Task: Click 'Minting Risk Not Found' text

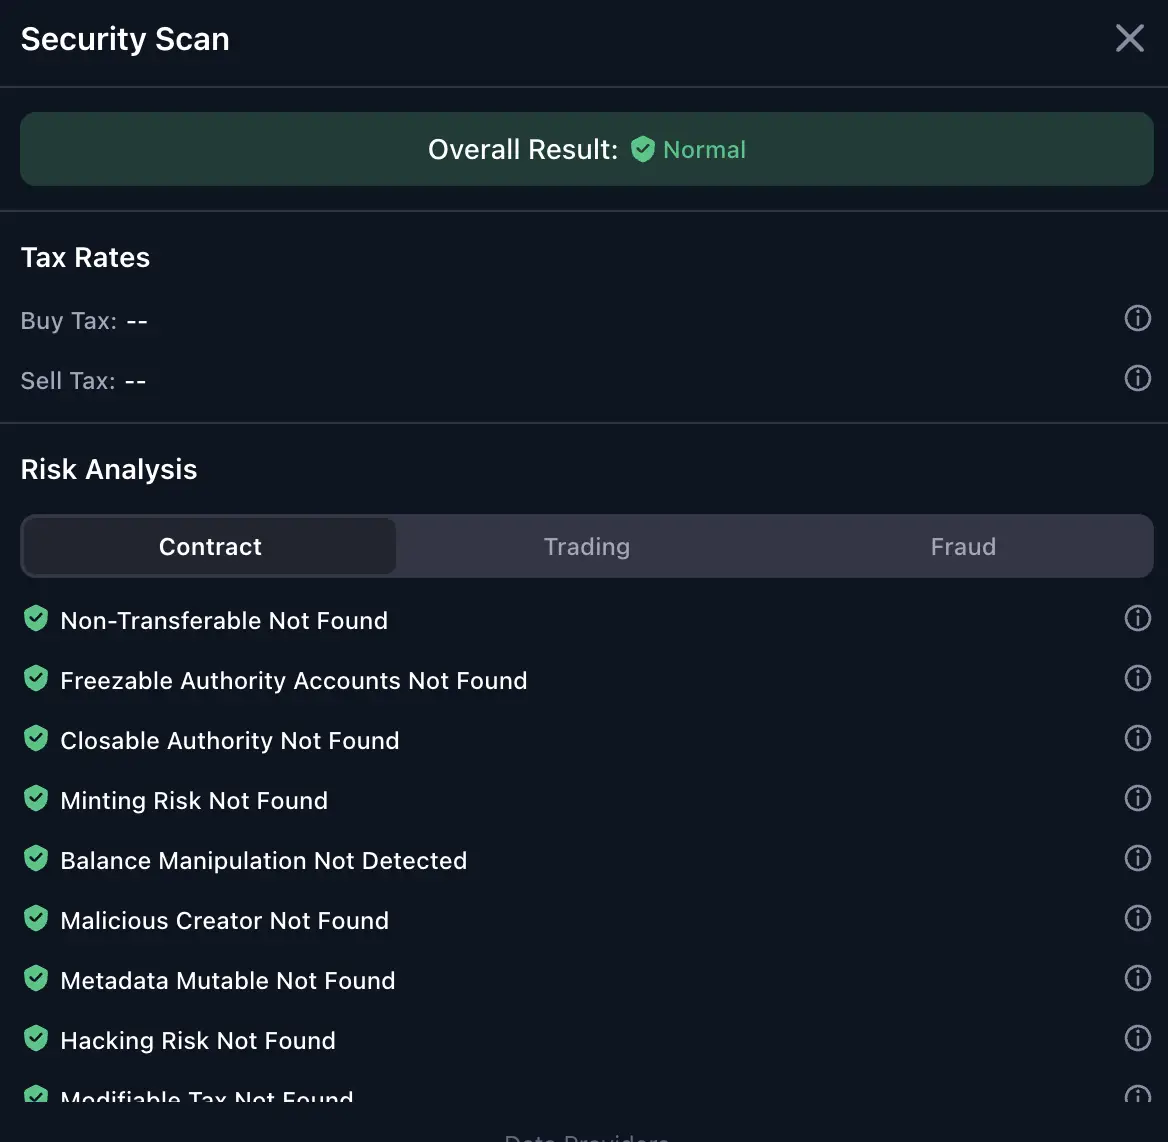Action: pyautogui.click(x=194, y=801)
